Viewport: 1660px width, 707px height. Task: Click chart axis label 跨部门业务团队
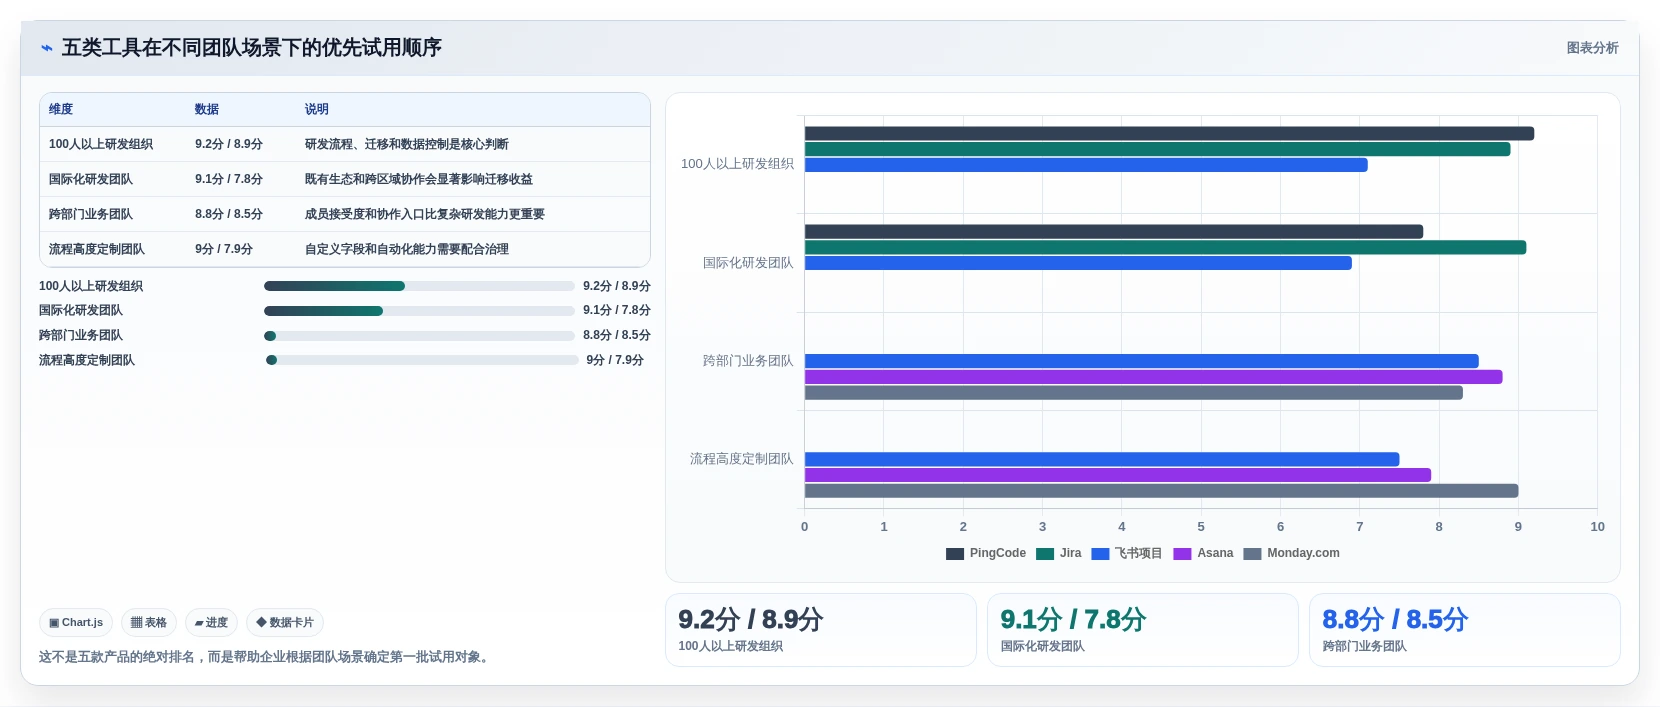tap(748, 361)
